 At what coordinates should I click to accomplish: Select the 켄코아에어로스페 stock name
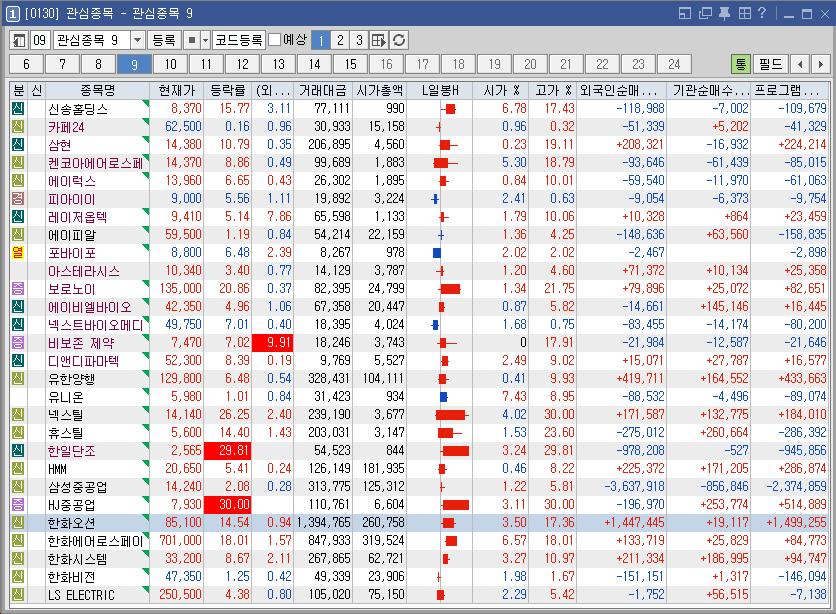(95, 163)
